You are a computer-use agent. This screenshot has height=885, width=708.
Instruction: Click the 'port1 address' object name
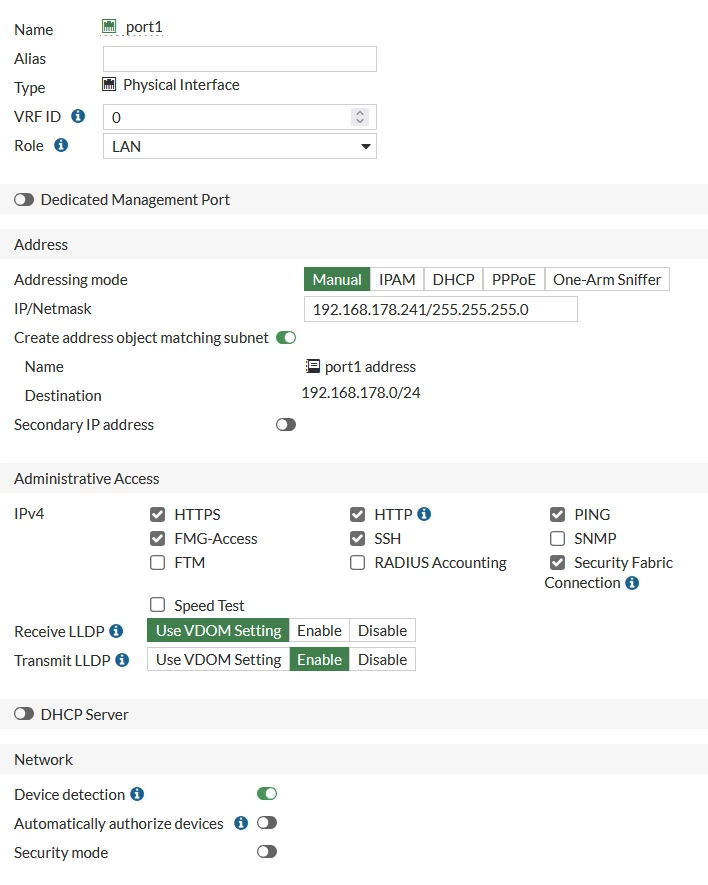[370, 366]
